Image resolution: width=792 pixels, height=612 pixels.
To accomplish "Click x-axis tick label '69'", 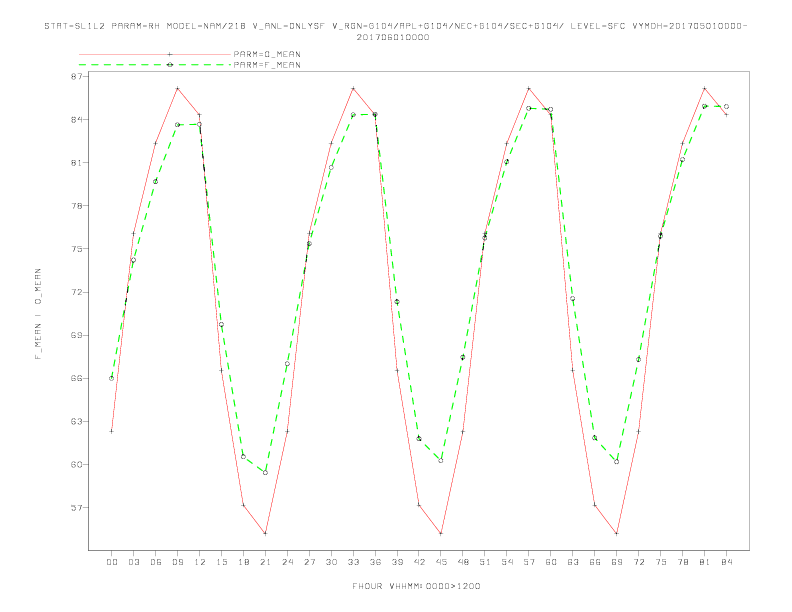I will pyautogui.click(x=617, y=562).
